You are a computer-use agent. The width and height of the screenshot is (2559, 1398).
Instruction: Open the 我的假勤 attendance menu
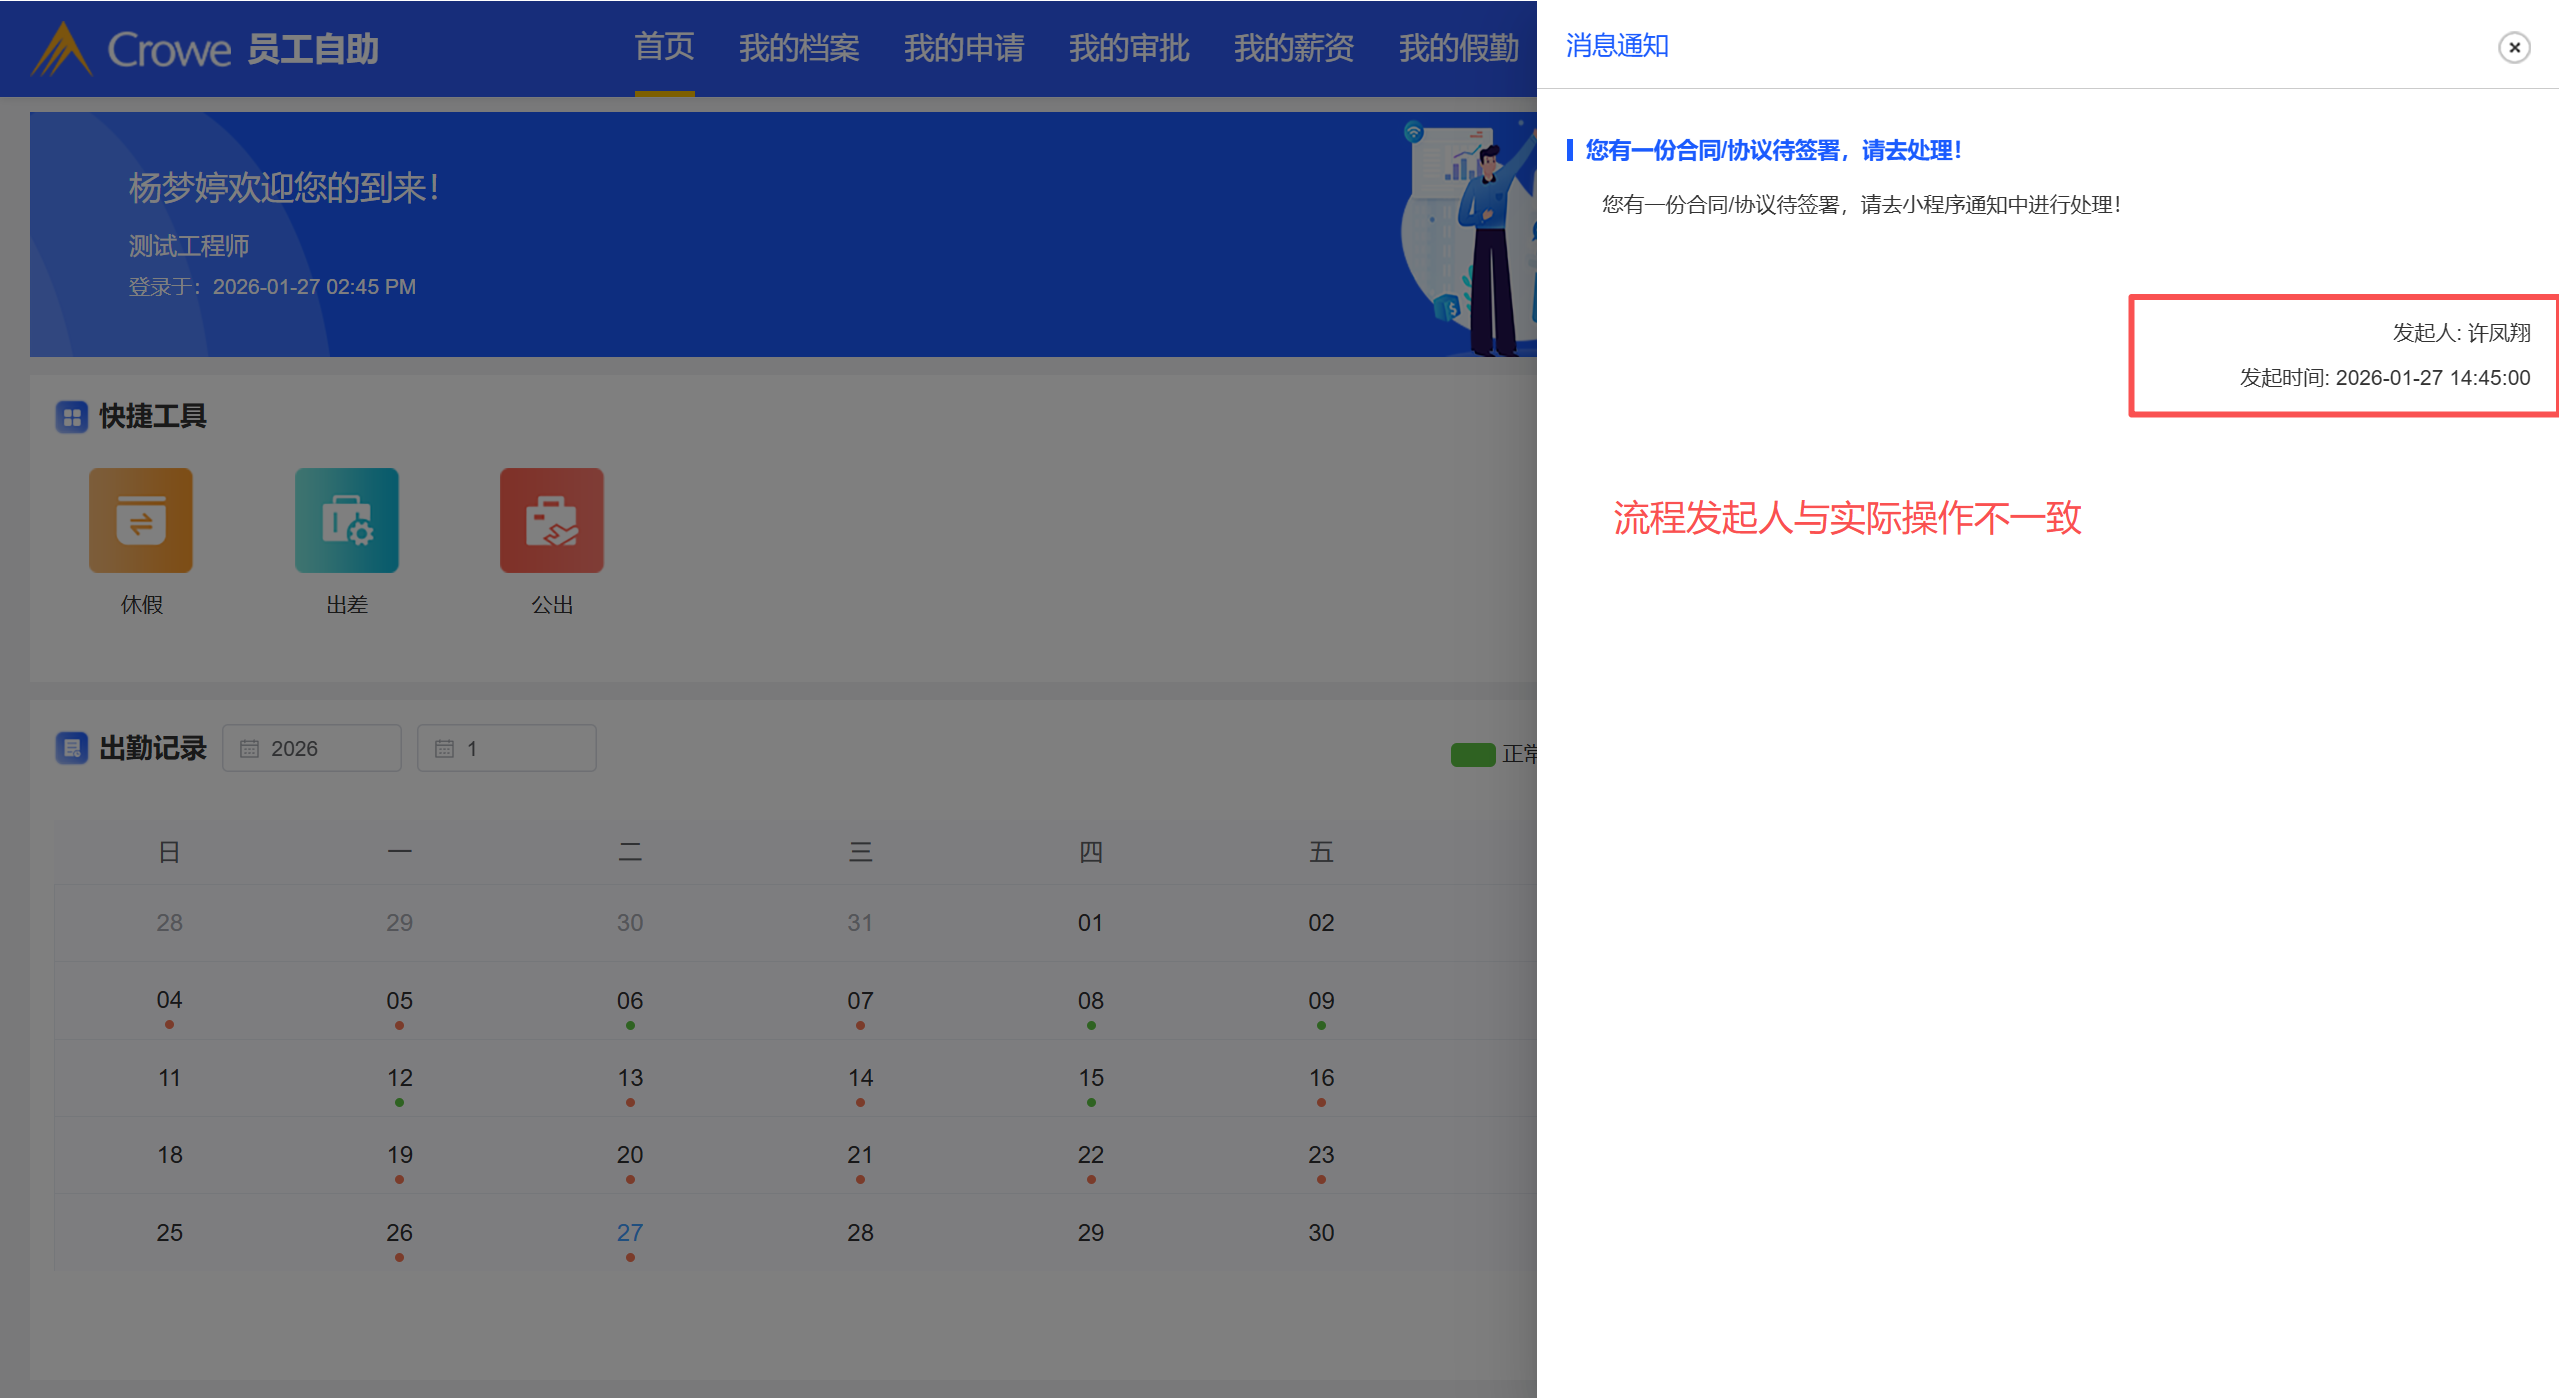pos(1458,48)
